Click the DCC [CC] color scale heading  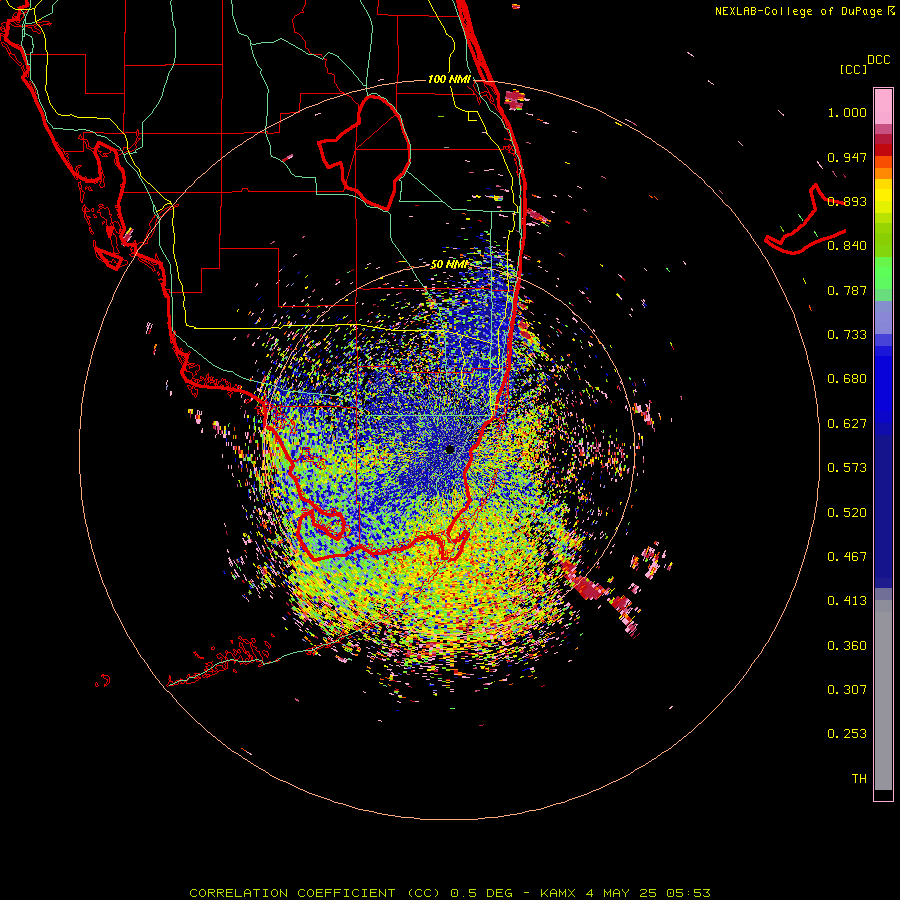click(x=864, y=64)
